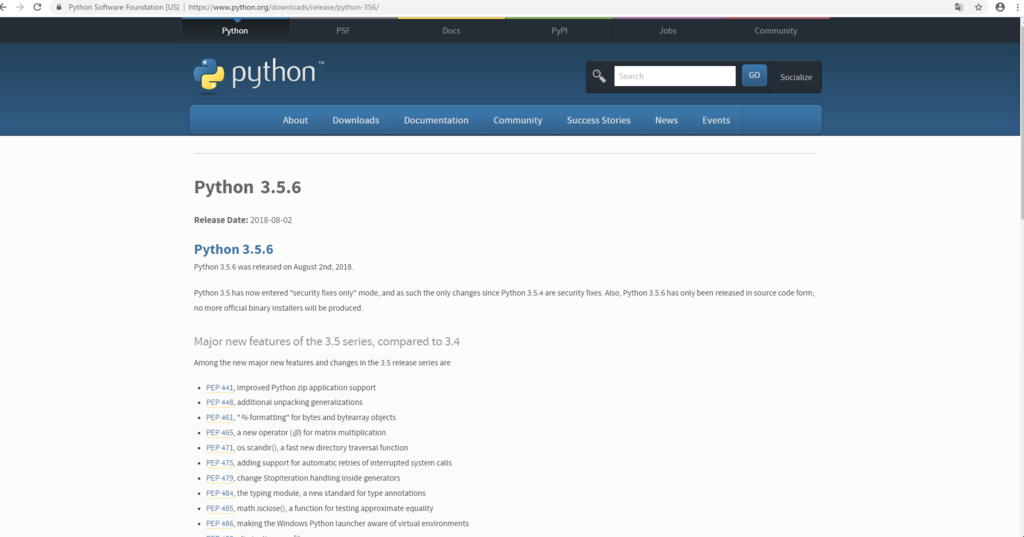
Task: Click the Major new features heading
Action: point(327,341)
